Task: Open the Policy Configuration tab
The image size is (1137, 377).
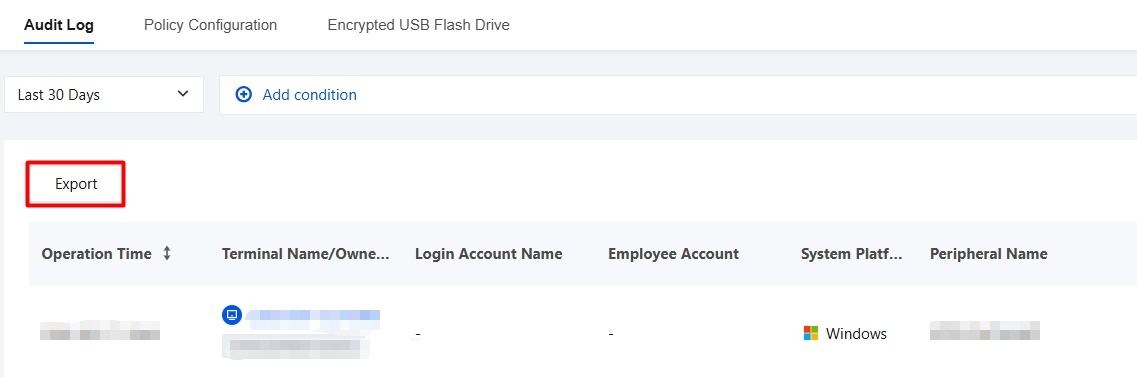Action: tap(210, 25)
